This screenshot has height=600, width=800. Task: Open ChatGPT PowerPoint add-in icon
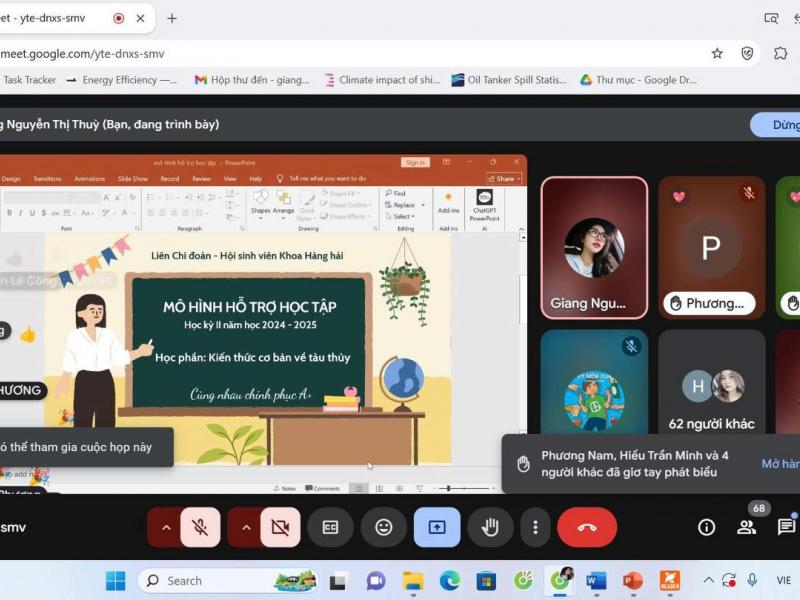click(484, 205)
